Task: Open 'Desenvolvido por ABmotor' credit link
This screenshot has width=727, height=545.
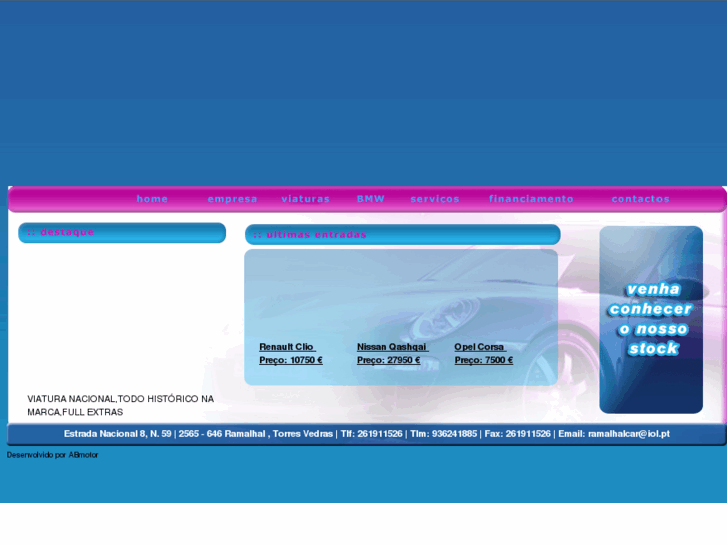Action: [52, 455]
